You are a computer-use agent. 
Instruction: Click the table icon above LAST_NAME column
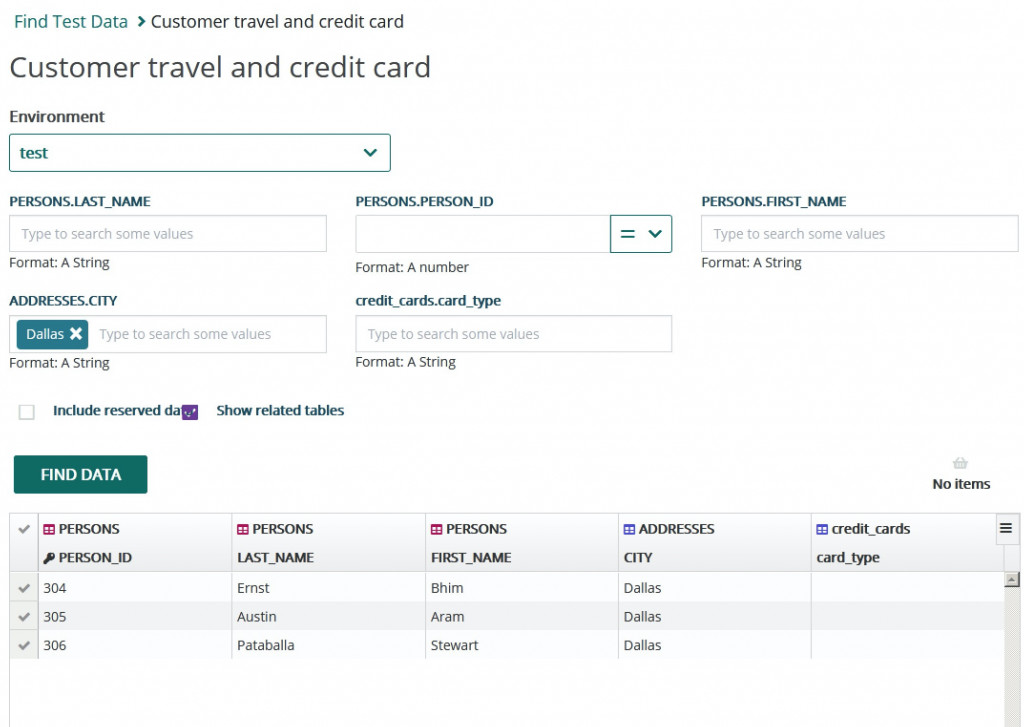pyautogui.click(x=242, y=529)
